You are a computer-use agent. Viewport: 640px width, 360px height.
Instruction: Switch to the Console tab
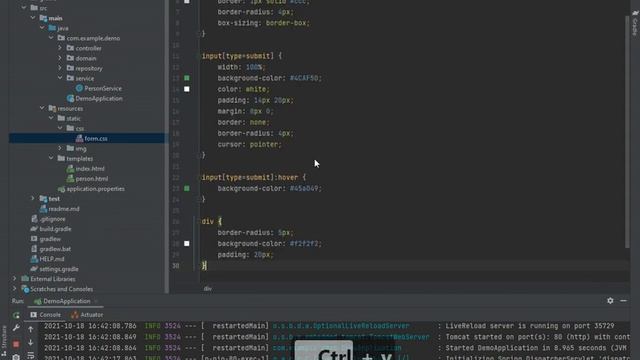pyautogui.click(x=46, y=315)
